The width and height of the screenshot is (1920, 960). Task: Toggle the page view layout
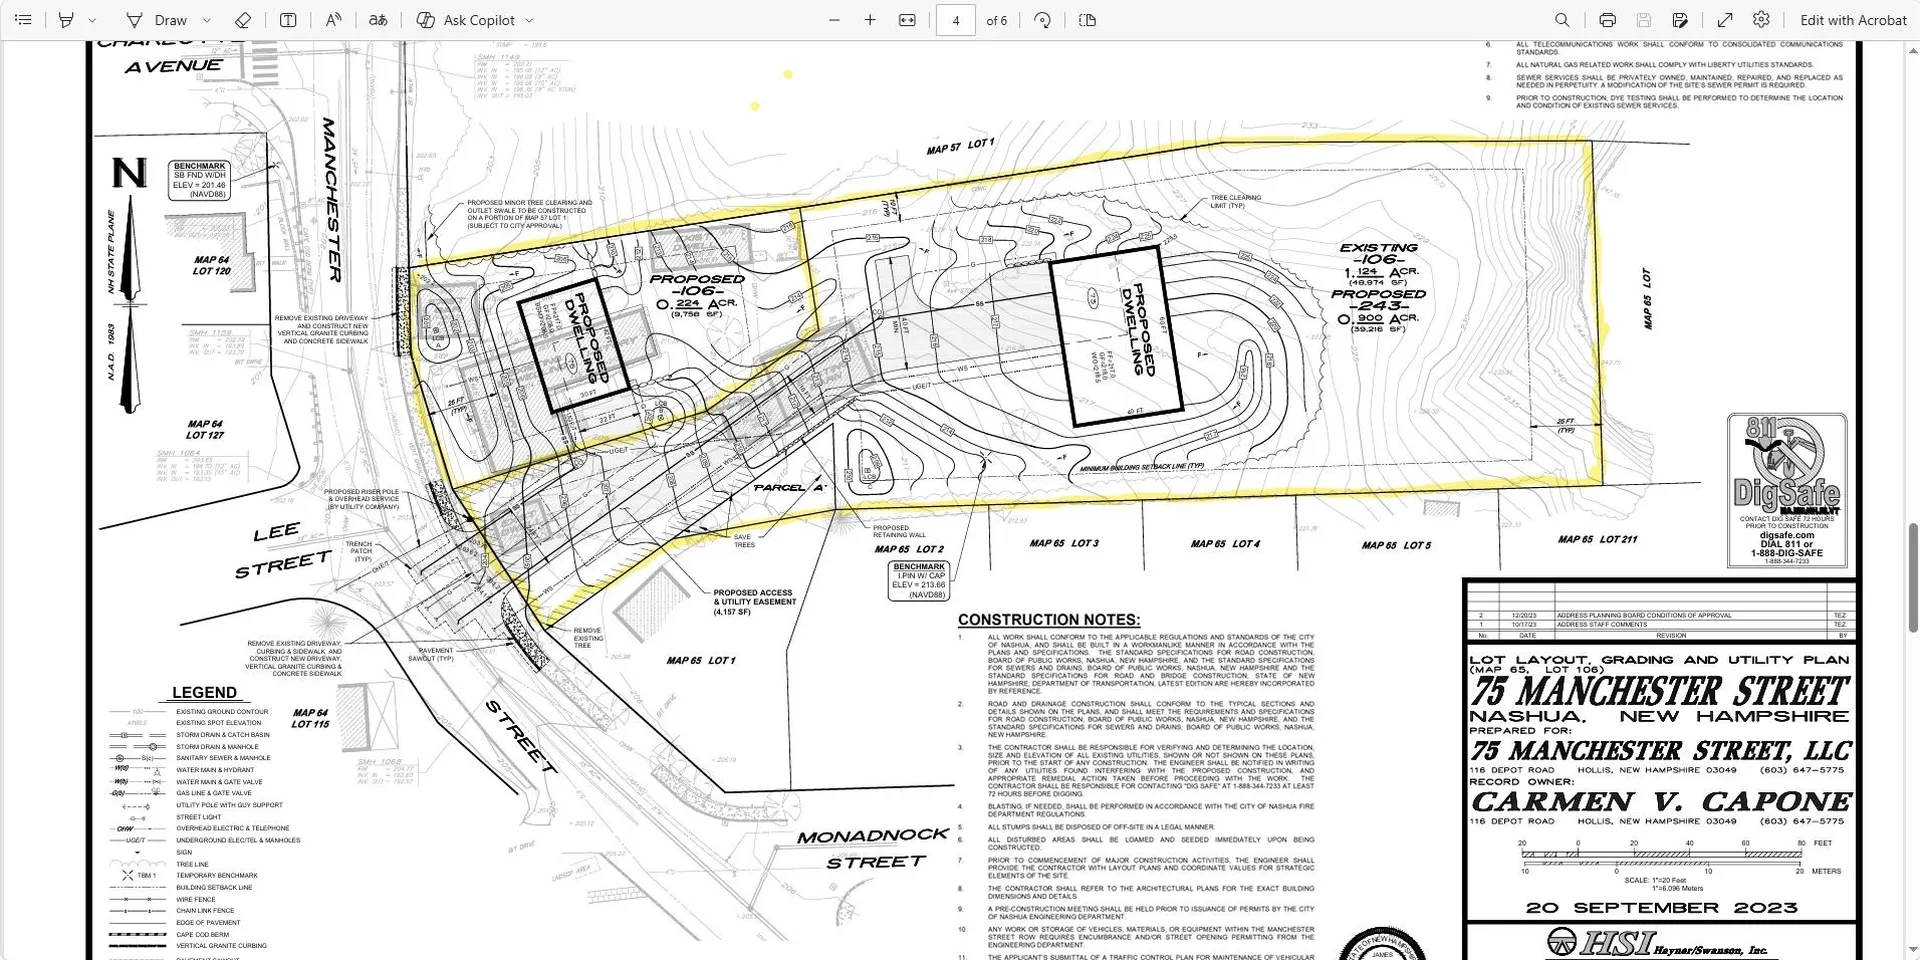(x=1088, y=20)
